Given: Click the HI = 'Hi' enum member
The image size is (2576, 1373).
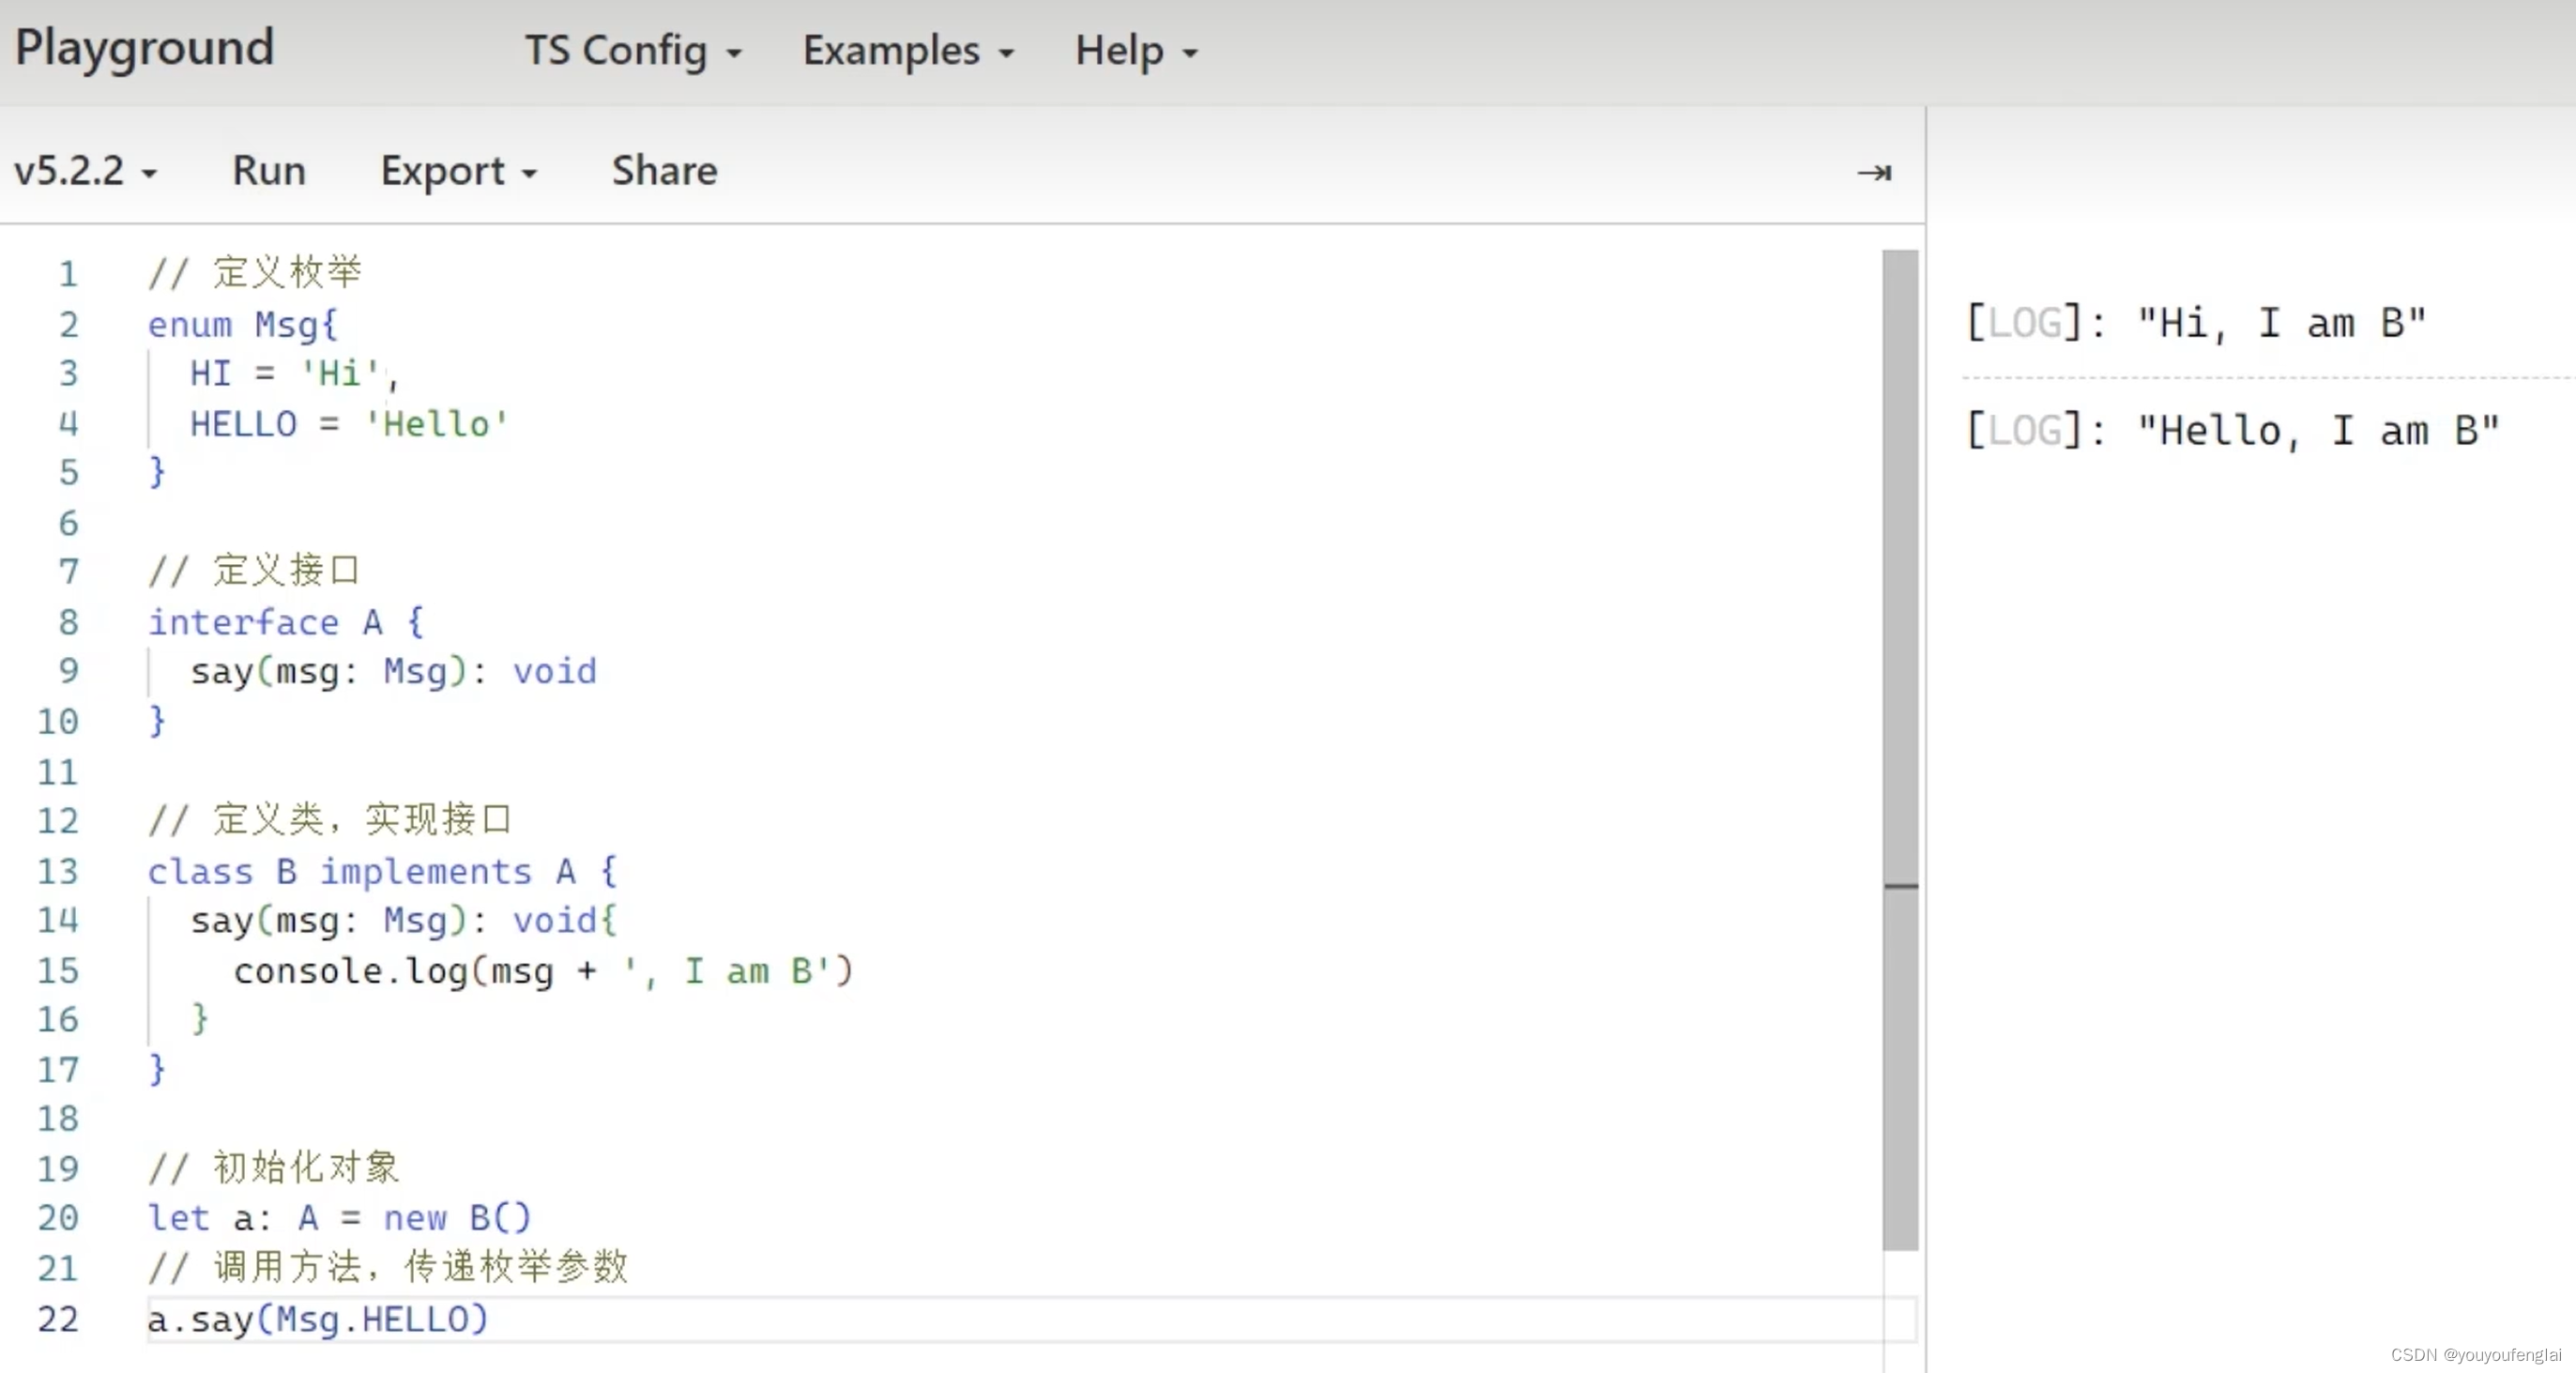Looking at the screenshot, I should (x=294, y=374).
